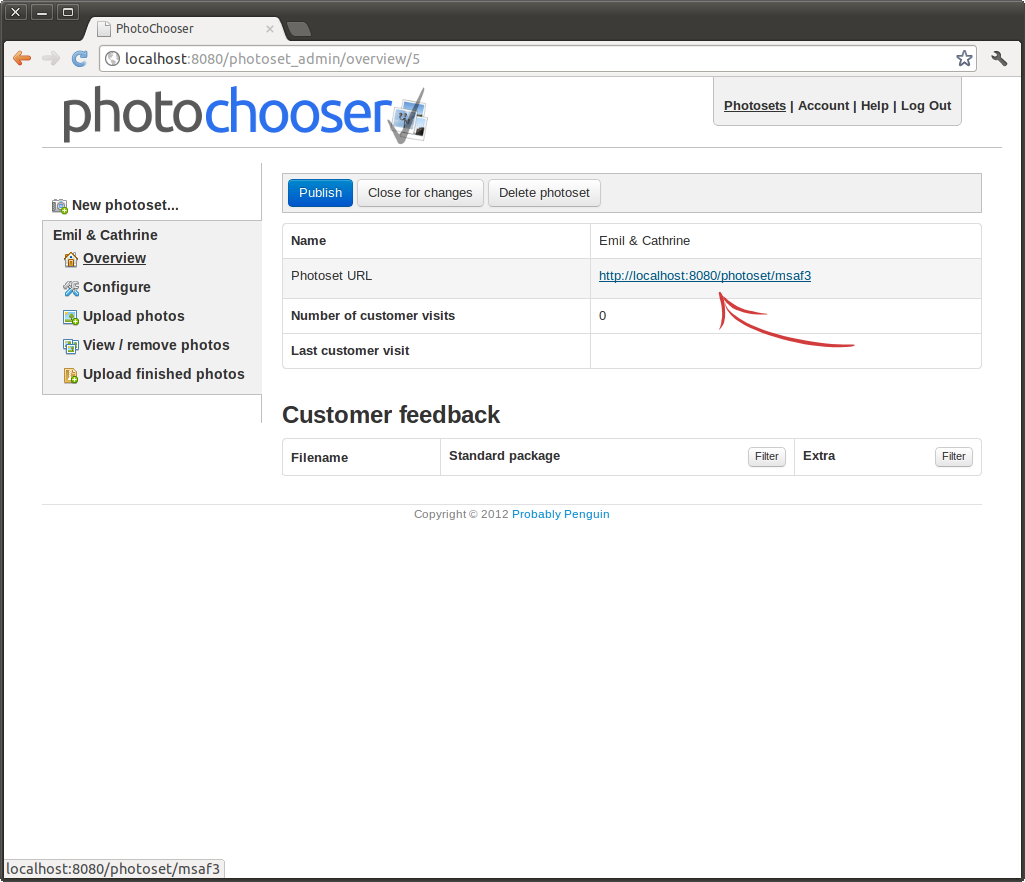
Task: Click the Close for changes button
Action: [420, 193]
